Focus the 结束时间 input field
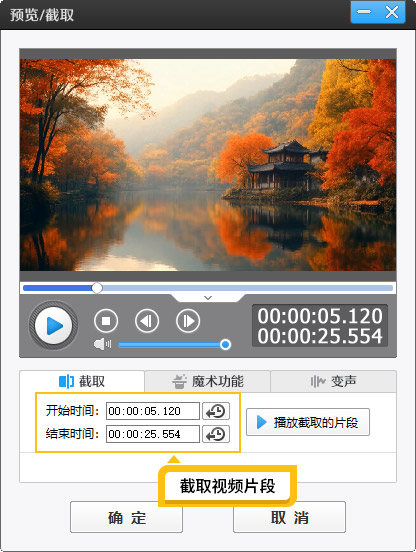The height and width of the screenshot is (552, 416). pyautogui.click(x=153, y=434)
